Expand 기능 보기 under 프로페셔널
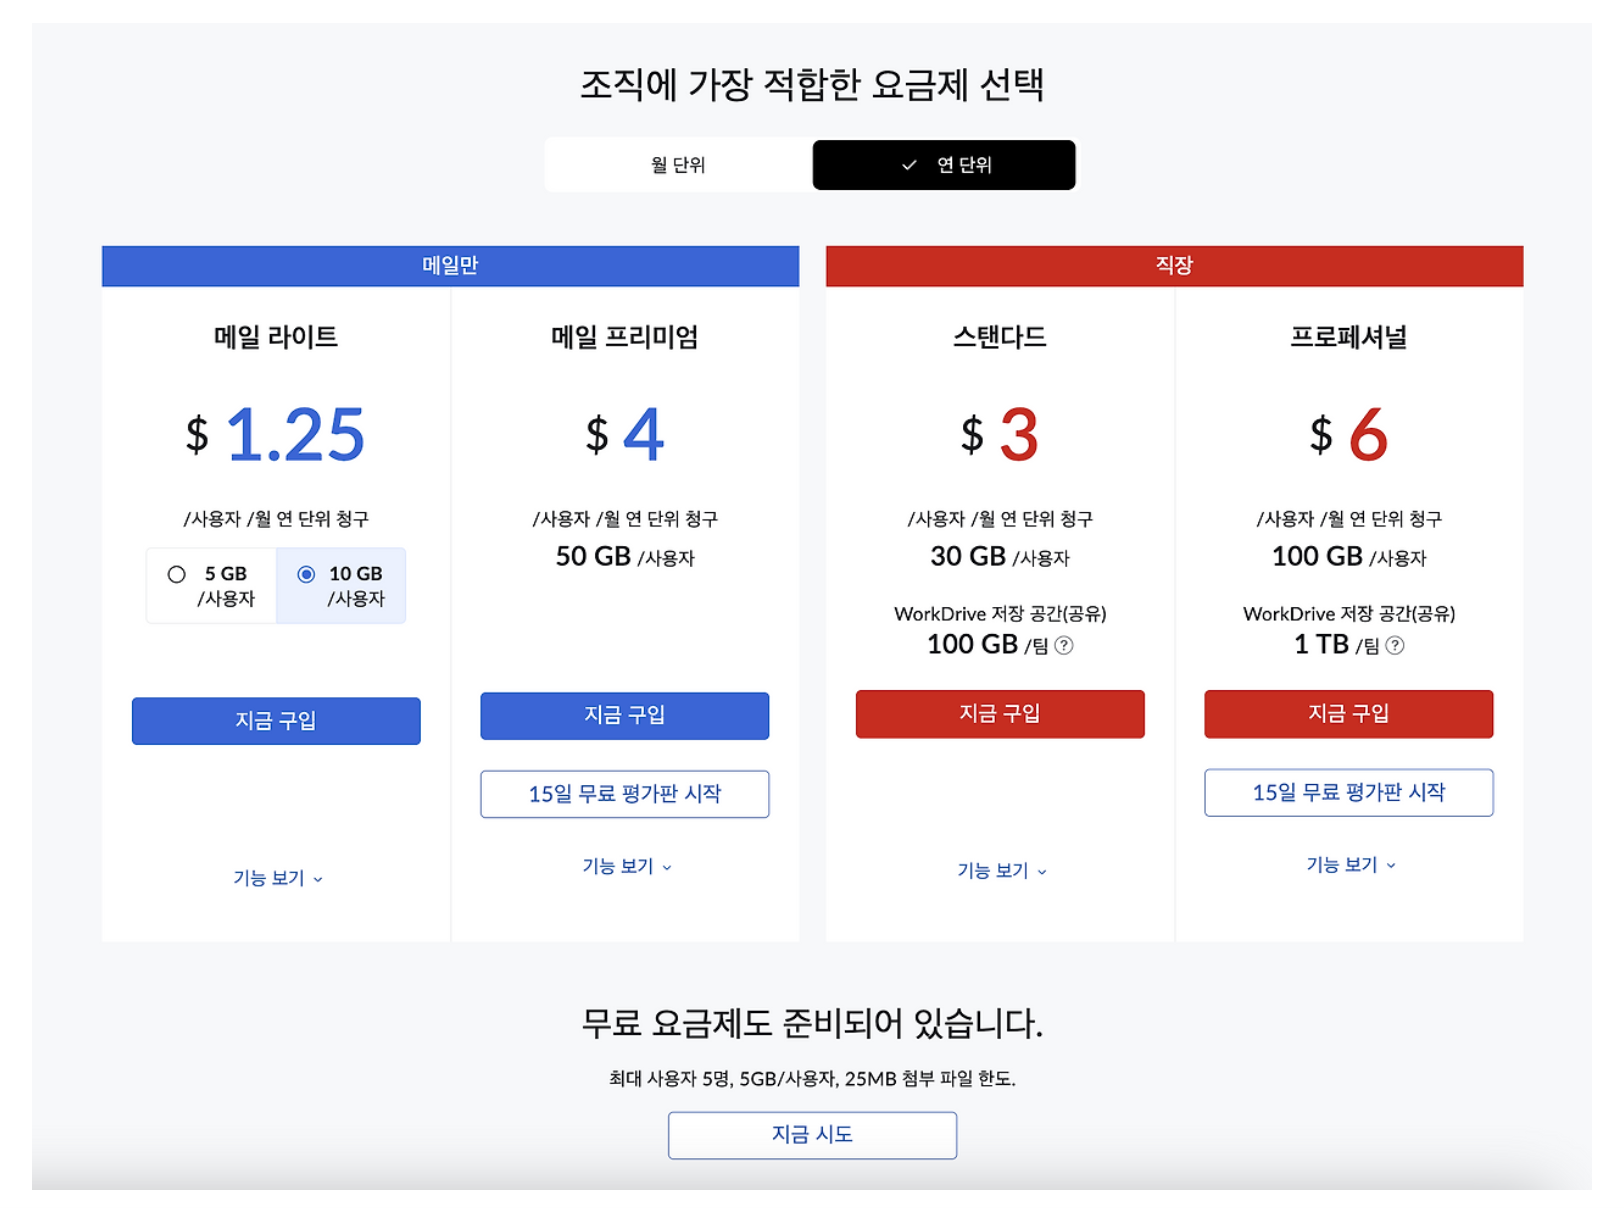 [x=1351, y=865]
